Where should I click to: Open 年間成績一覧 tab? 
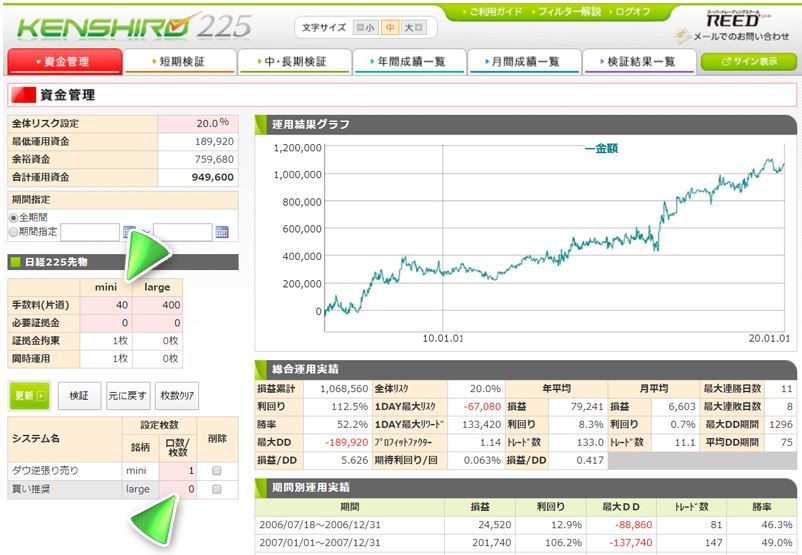[x=410, y=62]
